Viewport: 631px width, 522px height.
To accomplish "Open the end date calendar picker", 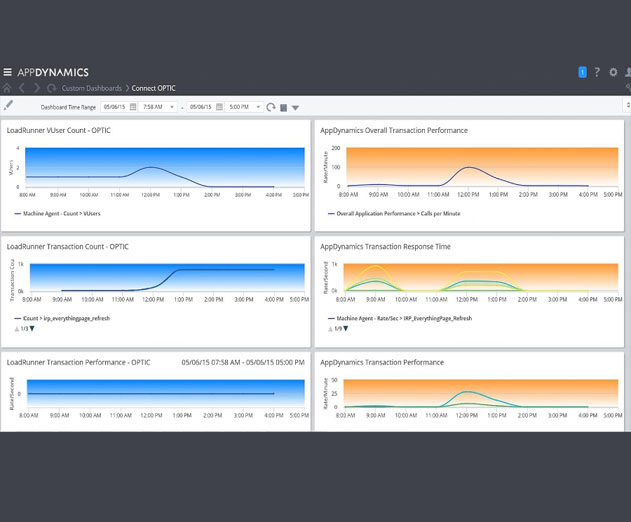I will [x=219, y=107].
